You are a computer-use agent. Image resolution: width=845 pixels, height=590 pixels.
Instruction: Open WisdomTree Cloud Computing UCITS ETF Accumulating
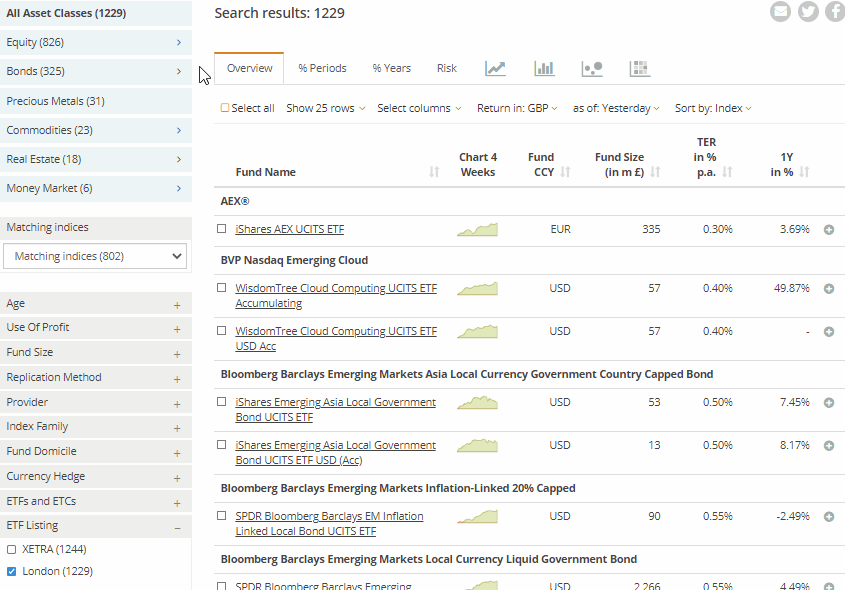click(335, 288)
